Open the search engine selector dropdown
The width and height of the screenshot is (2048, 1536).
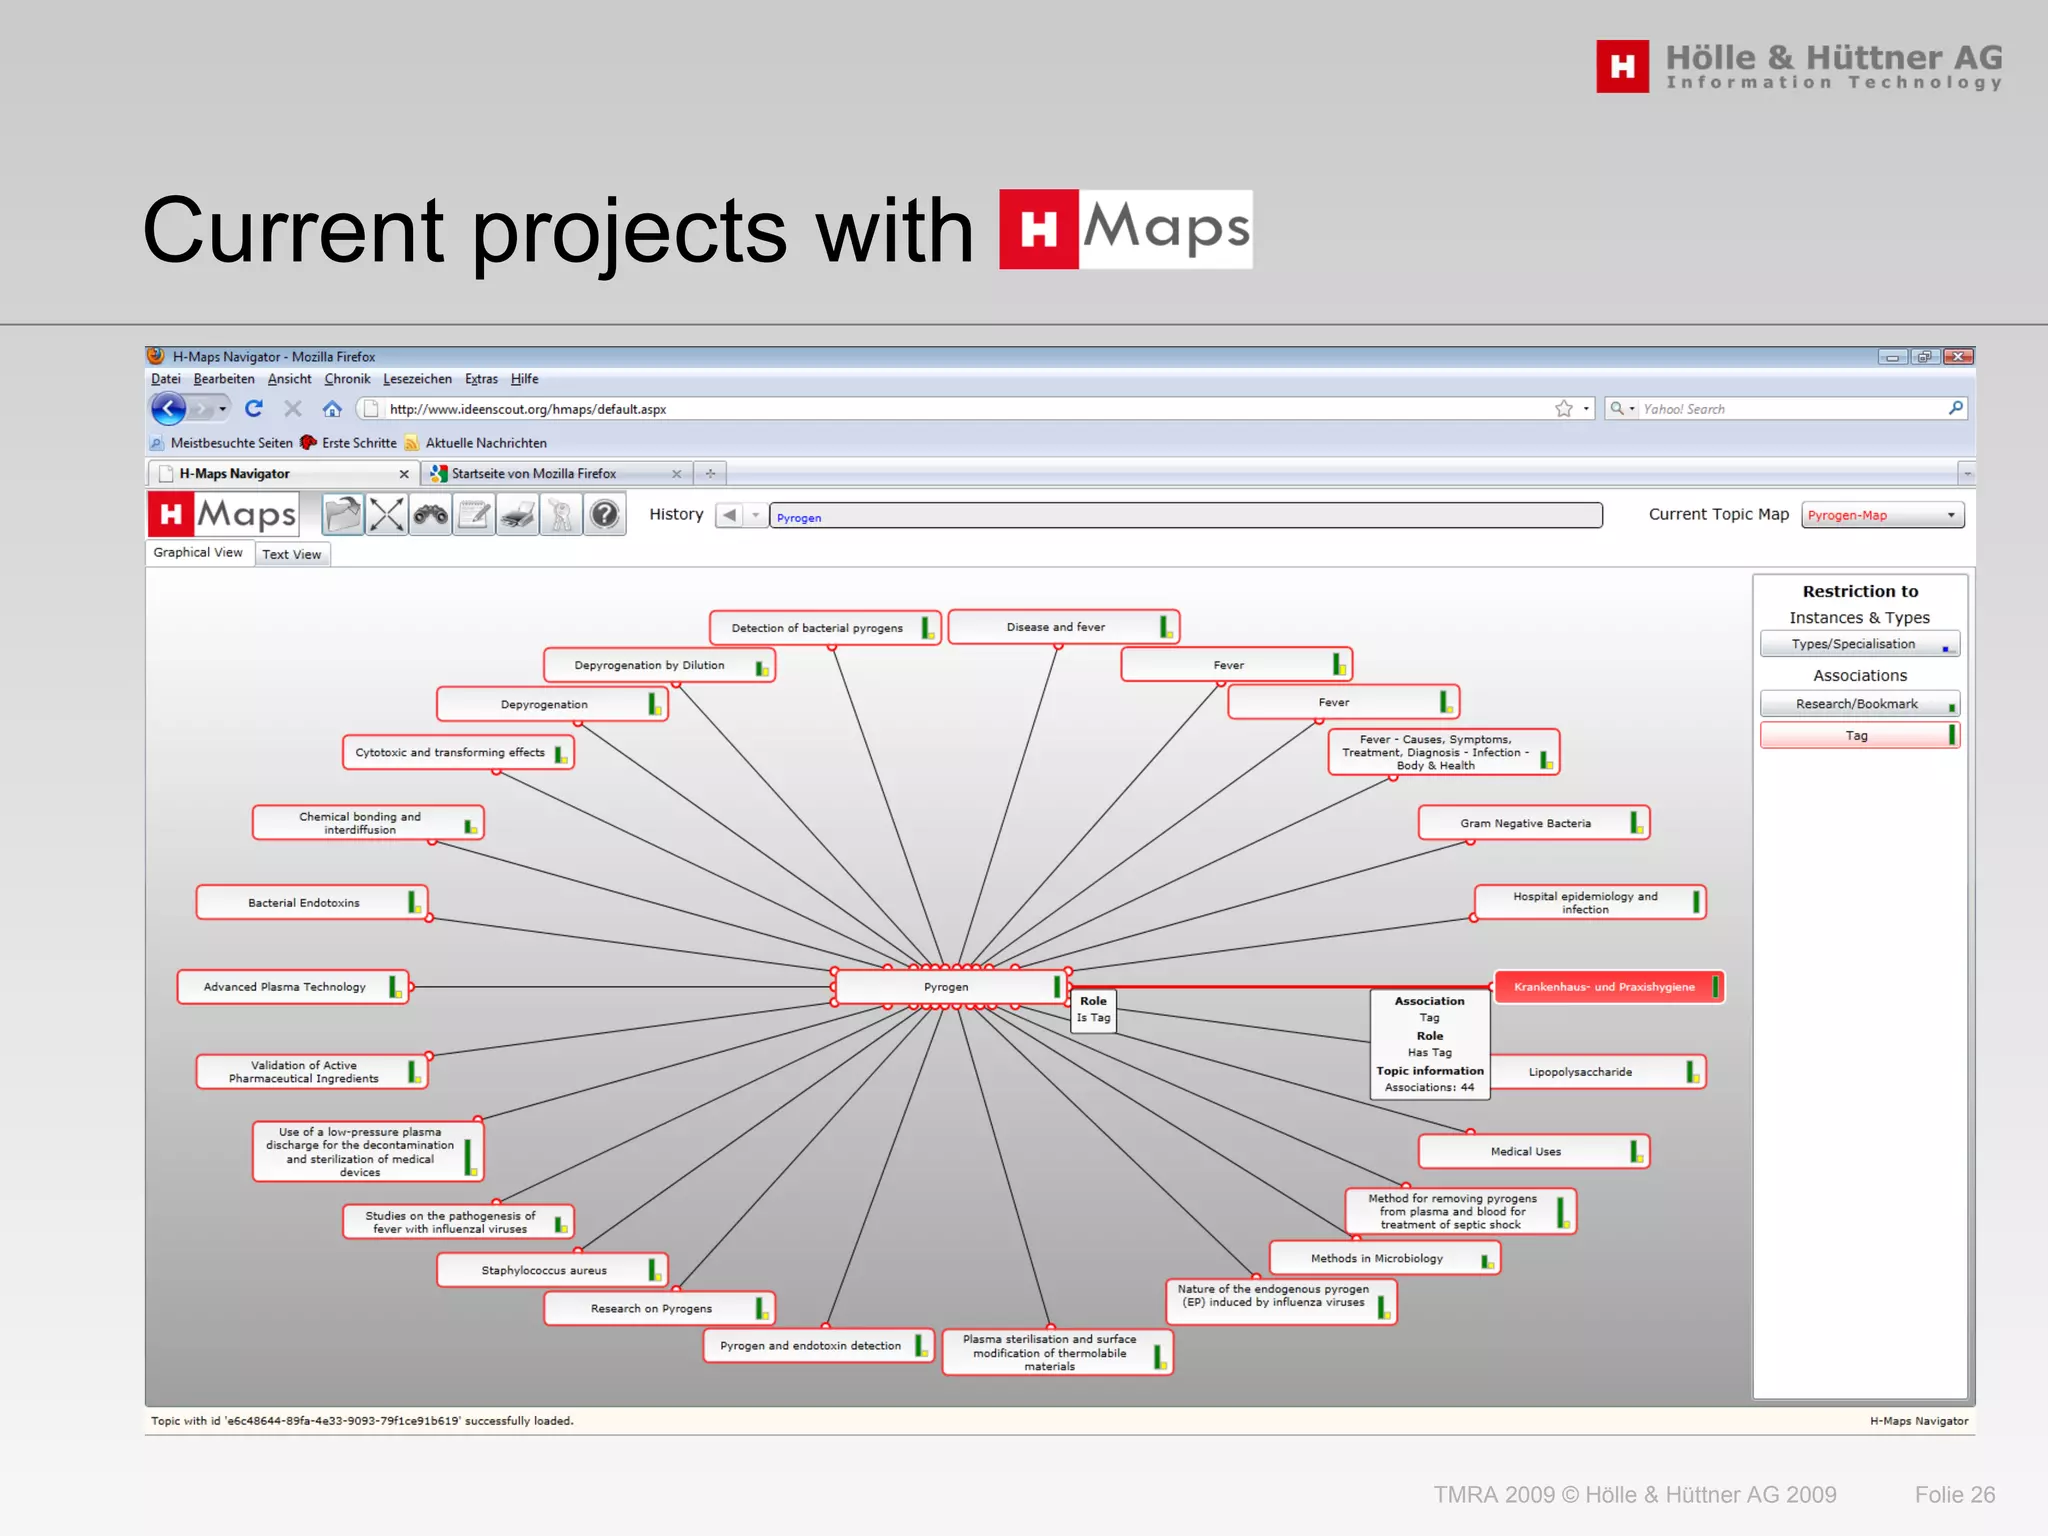(1621, 408)
